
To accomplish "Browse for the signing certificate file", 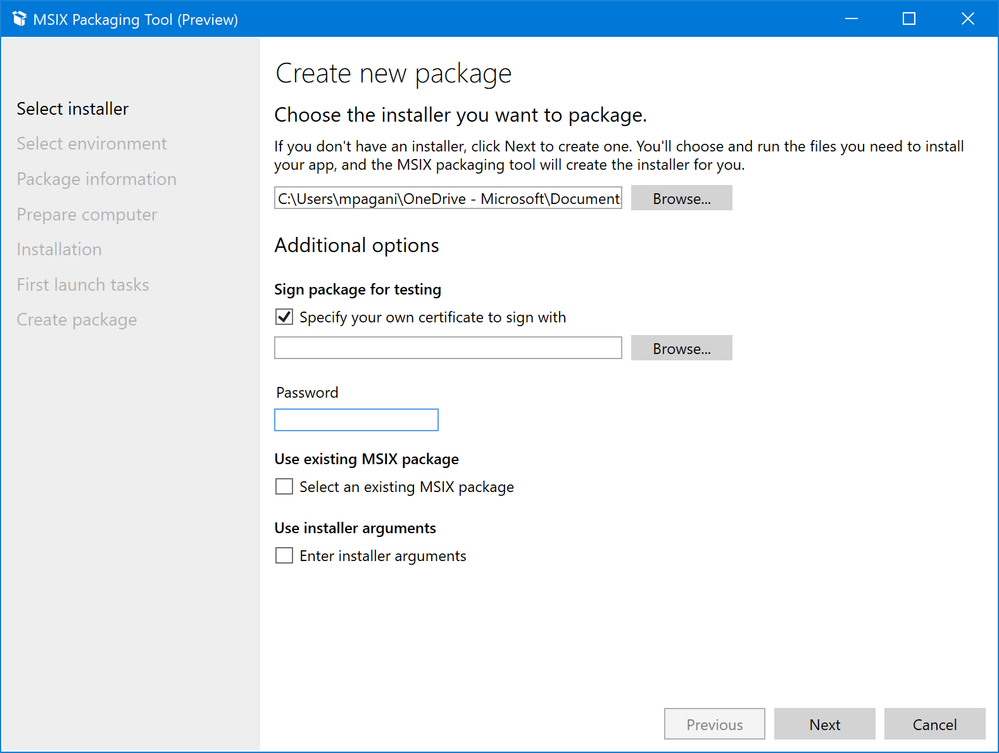I will tap(681, 348).
